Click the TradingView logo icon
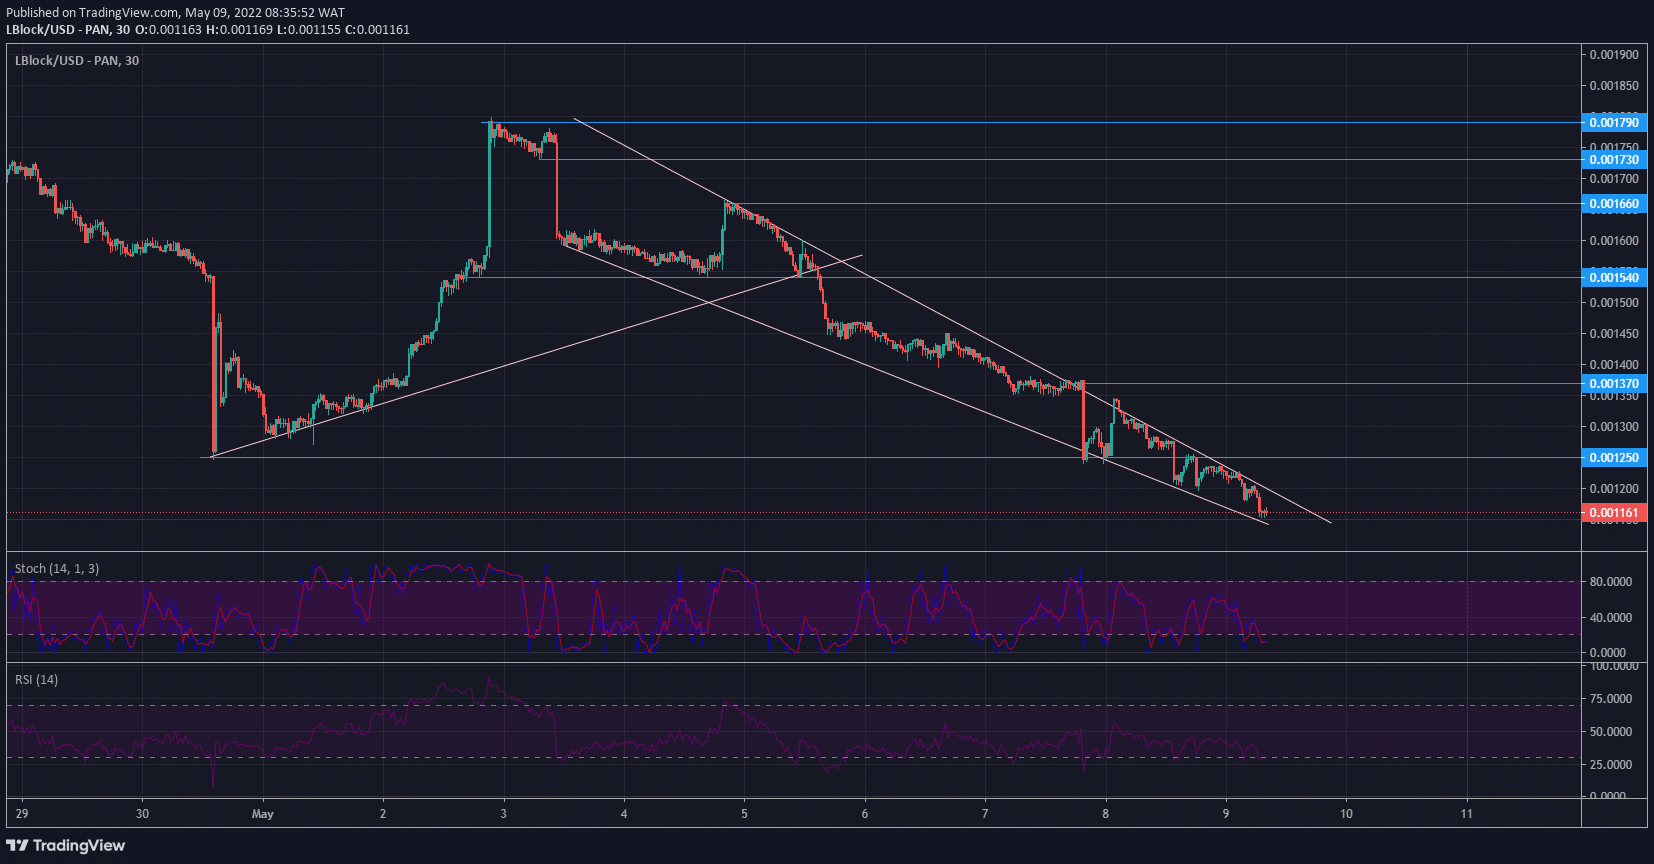 point(18,846)
